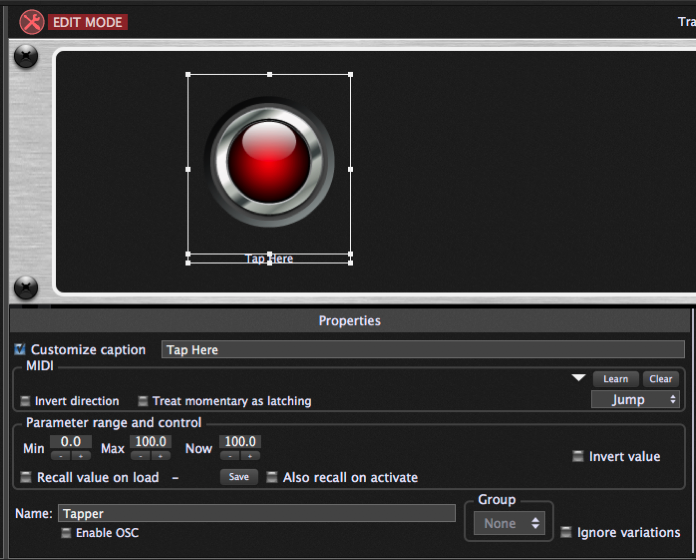Click the top-center resize handle of widget
Screen dimensions: 696x560
269,75
